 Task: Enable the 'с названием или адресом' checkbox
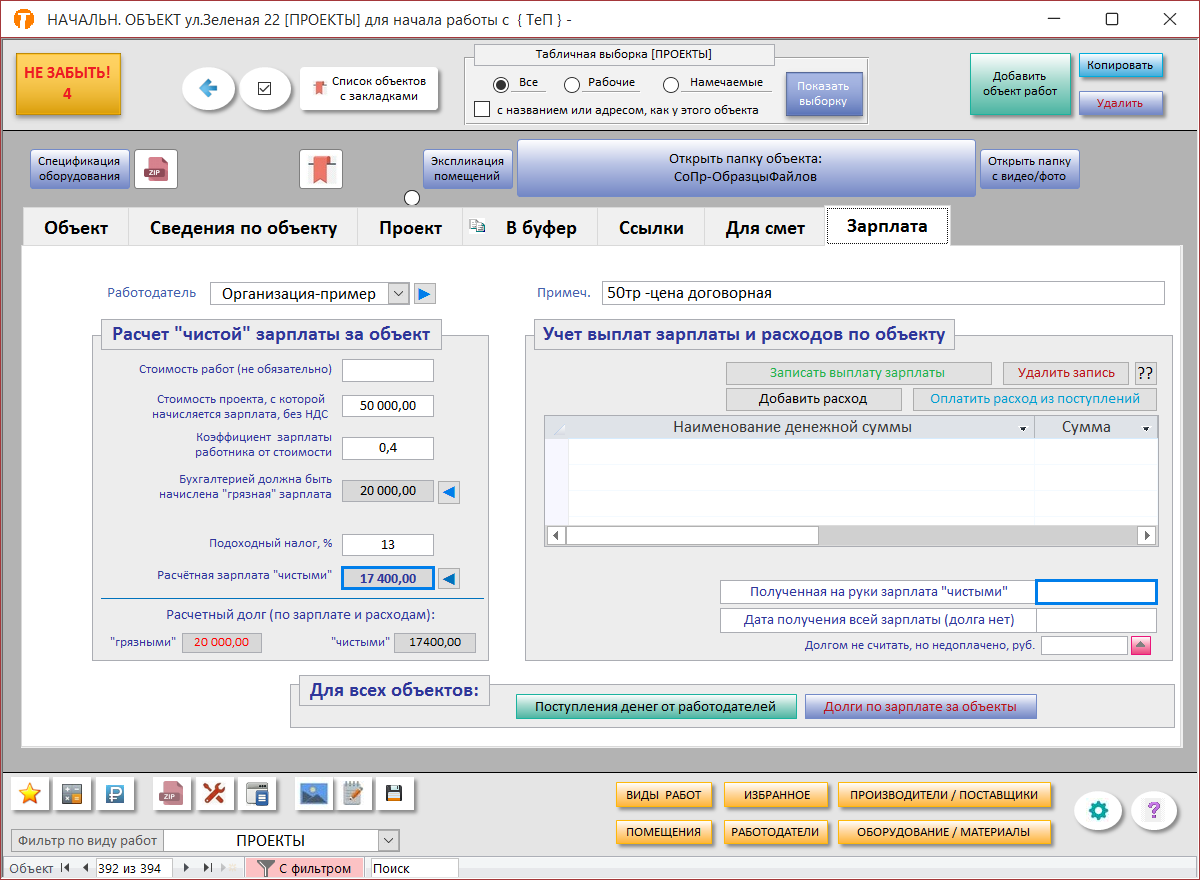point(482,109)
